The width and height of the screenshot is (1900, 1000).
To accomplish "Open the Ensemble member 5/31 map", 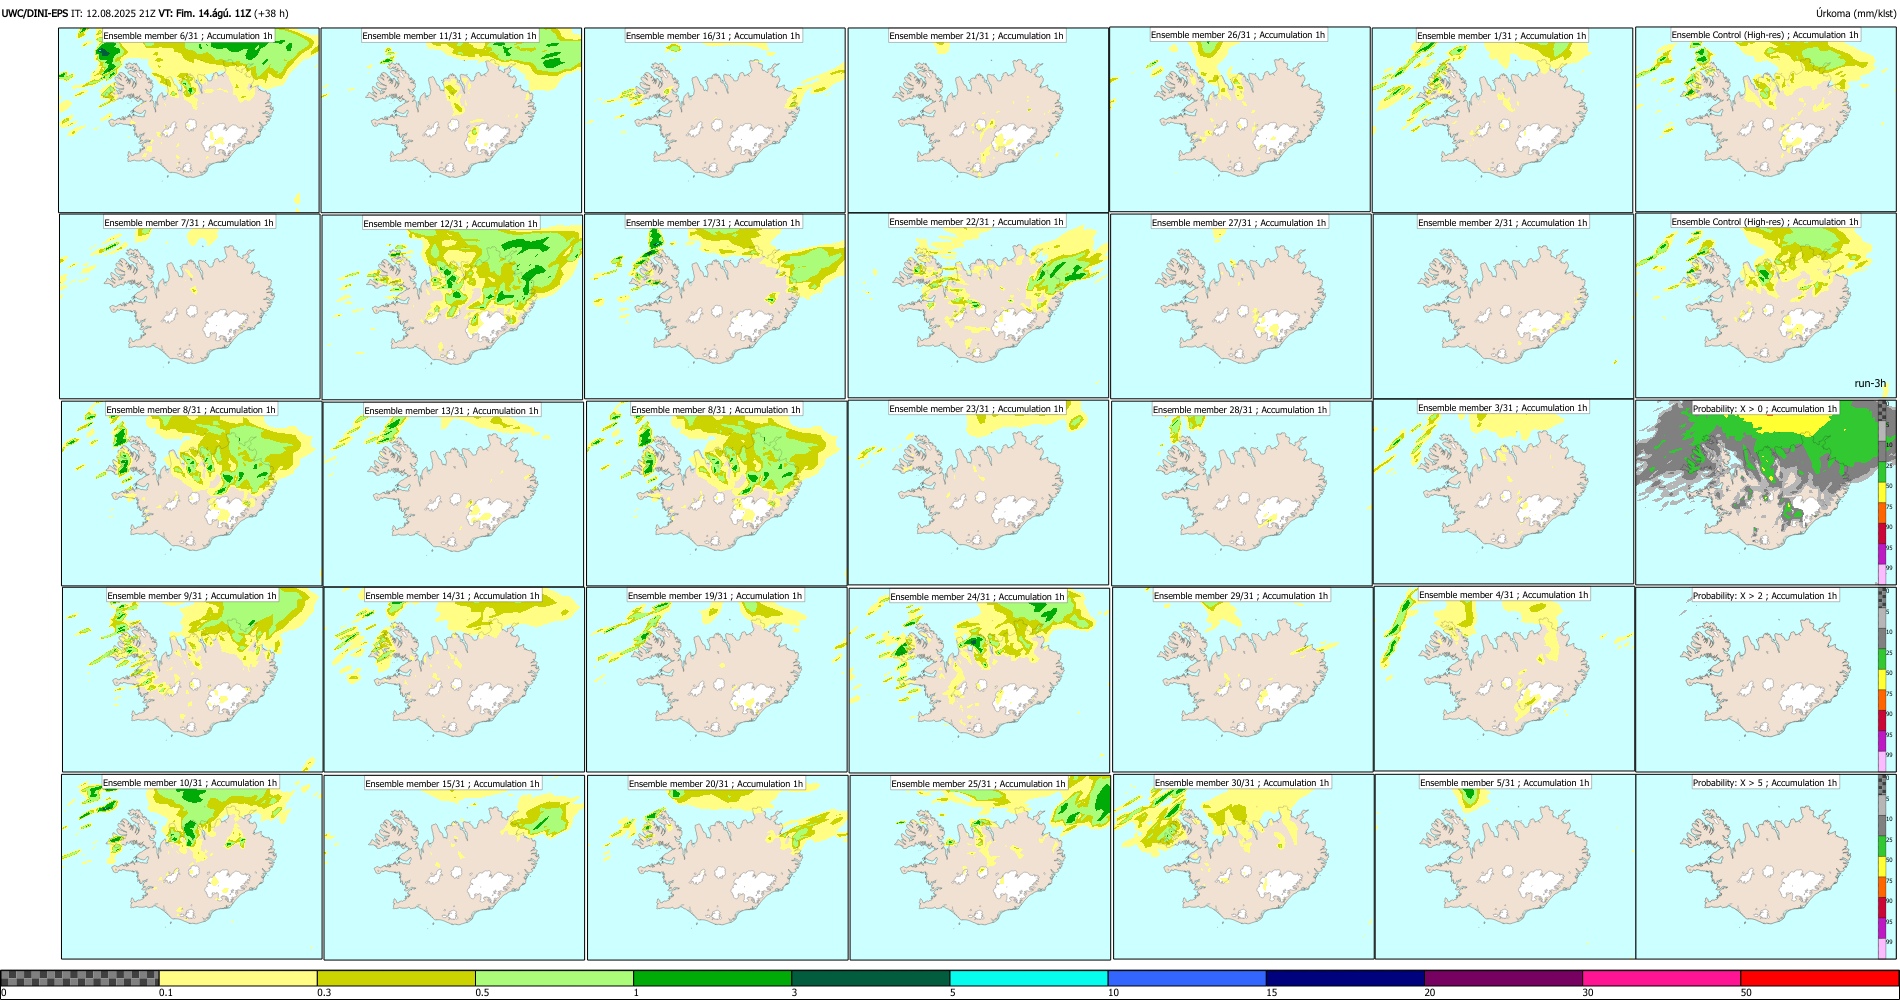I will pyautogui.click(x=1505, y=866).
